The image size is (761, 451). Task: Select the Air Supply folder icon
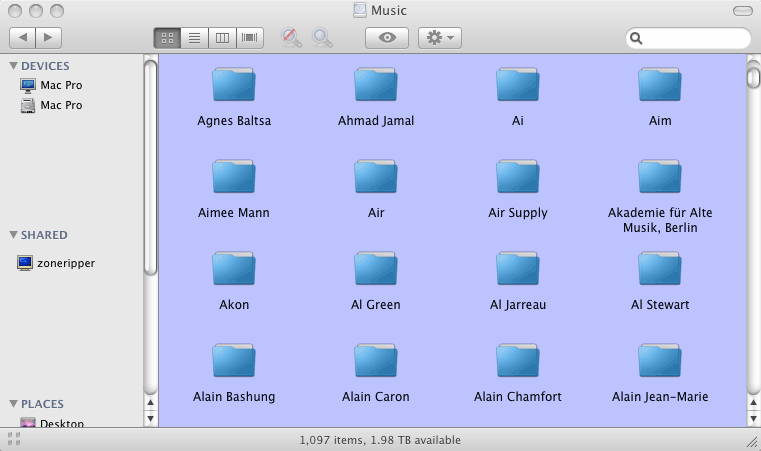click(x=518, y=177)
